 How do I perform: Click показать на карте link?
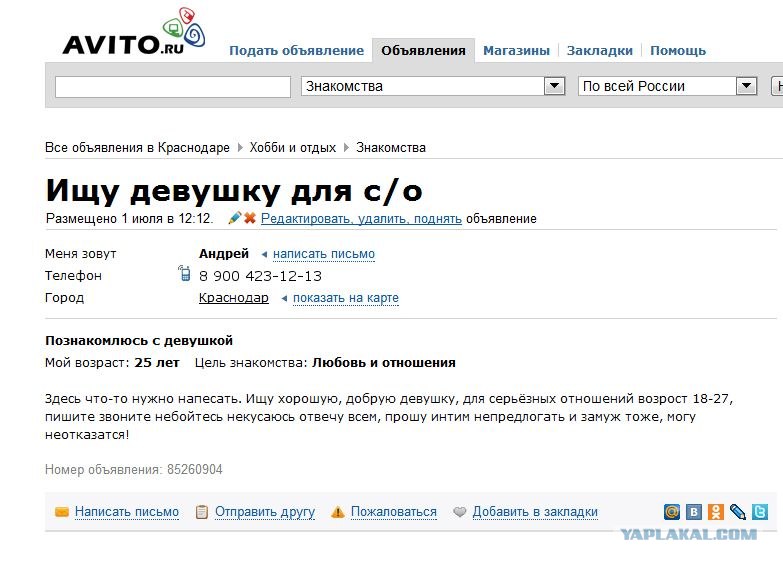tap(346, 298)
